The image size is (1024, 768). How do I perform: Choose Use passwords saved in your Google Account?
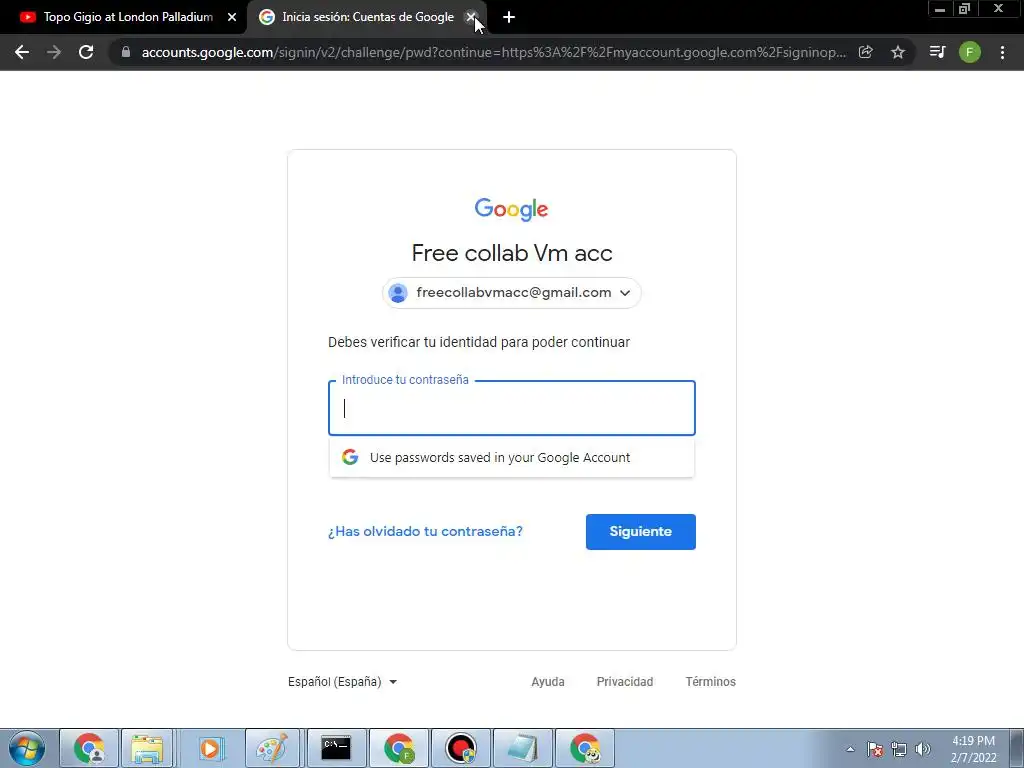511,457
